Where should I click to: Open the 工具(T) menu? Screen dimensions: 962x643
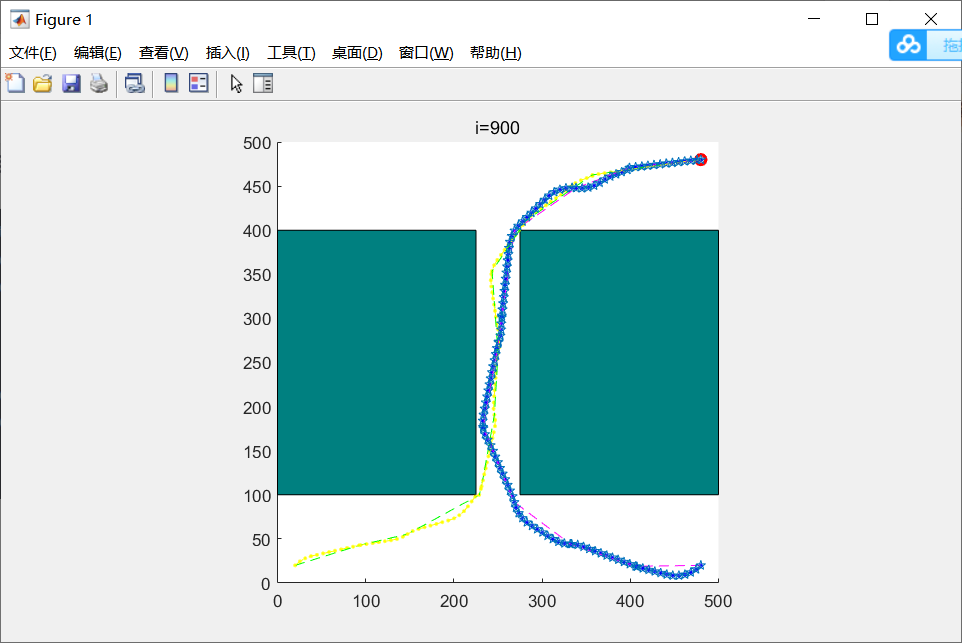pos(291,53)
